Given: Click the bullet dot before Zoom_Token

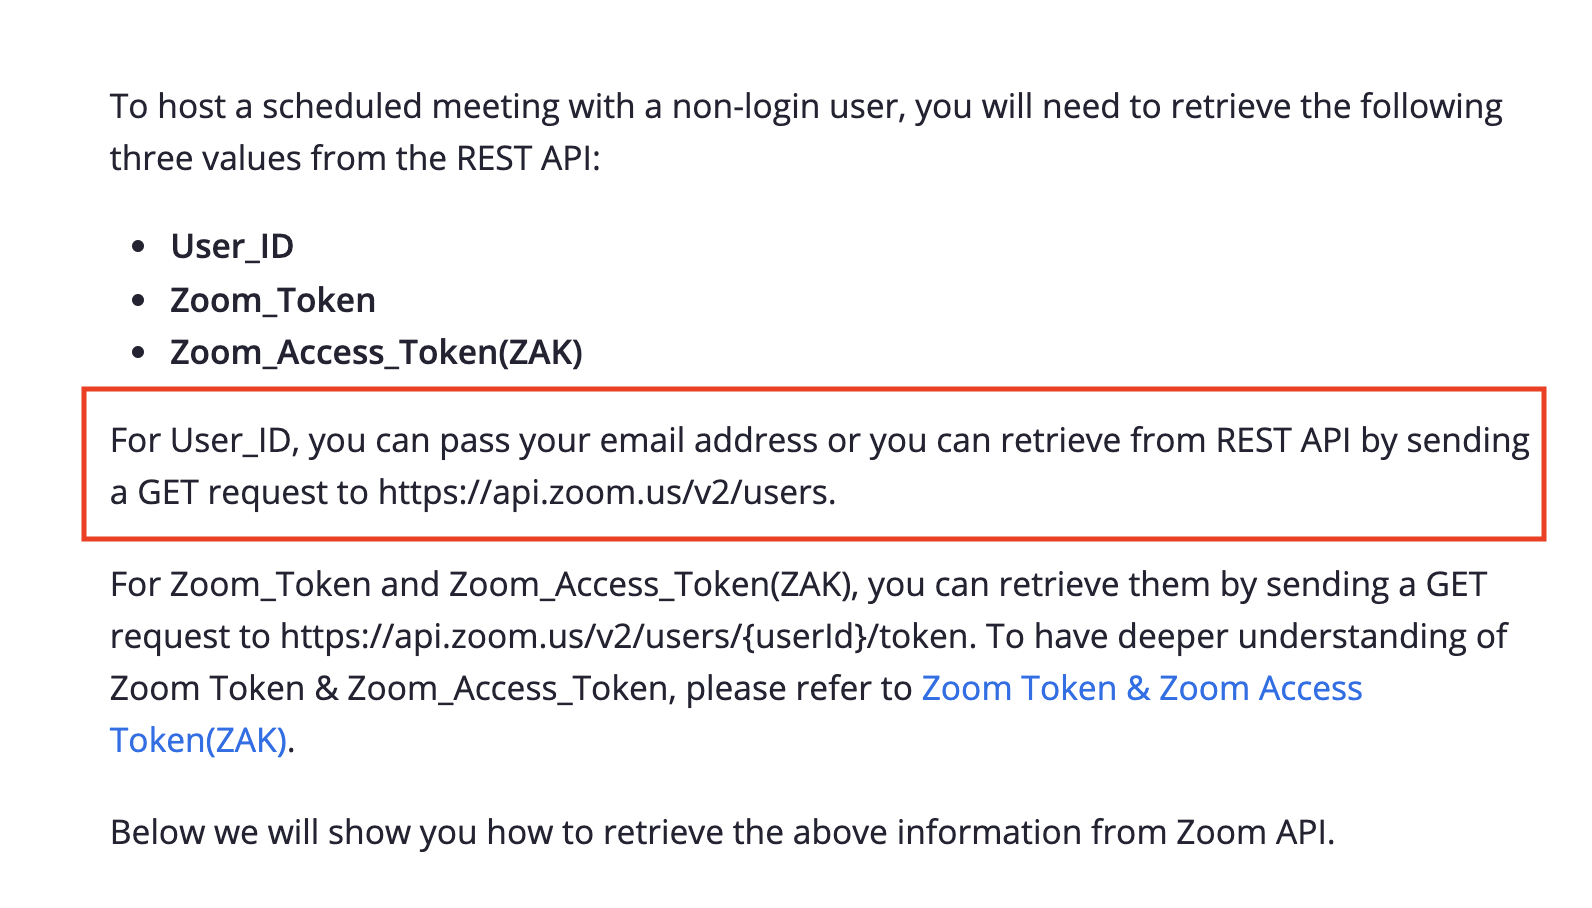Looking at the screenshot, I should coord(139,299).
